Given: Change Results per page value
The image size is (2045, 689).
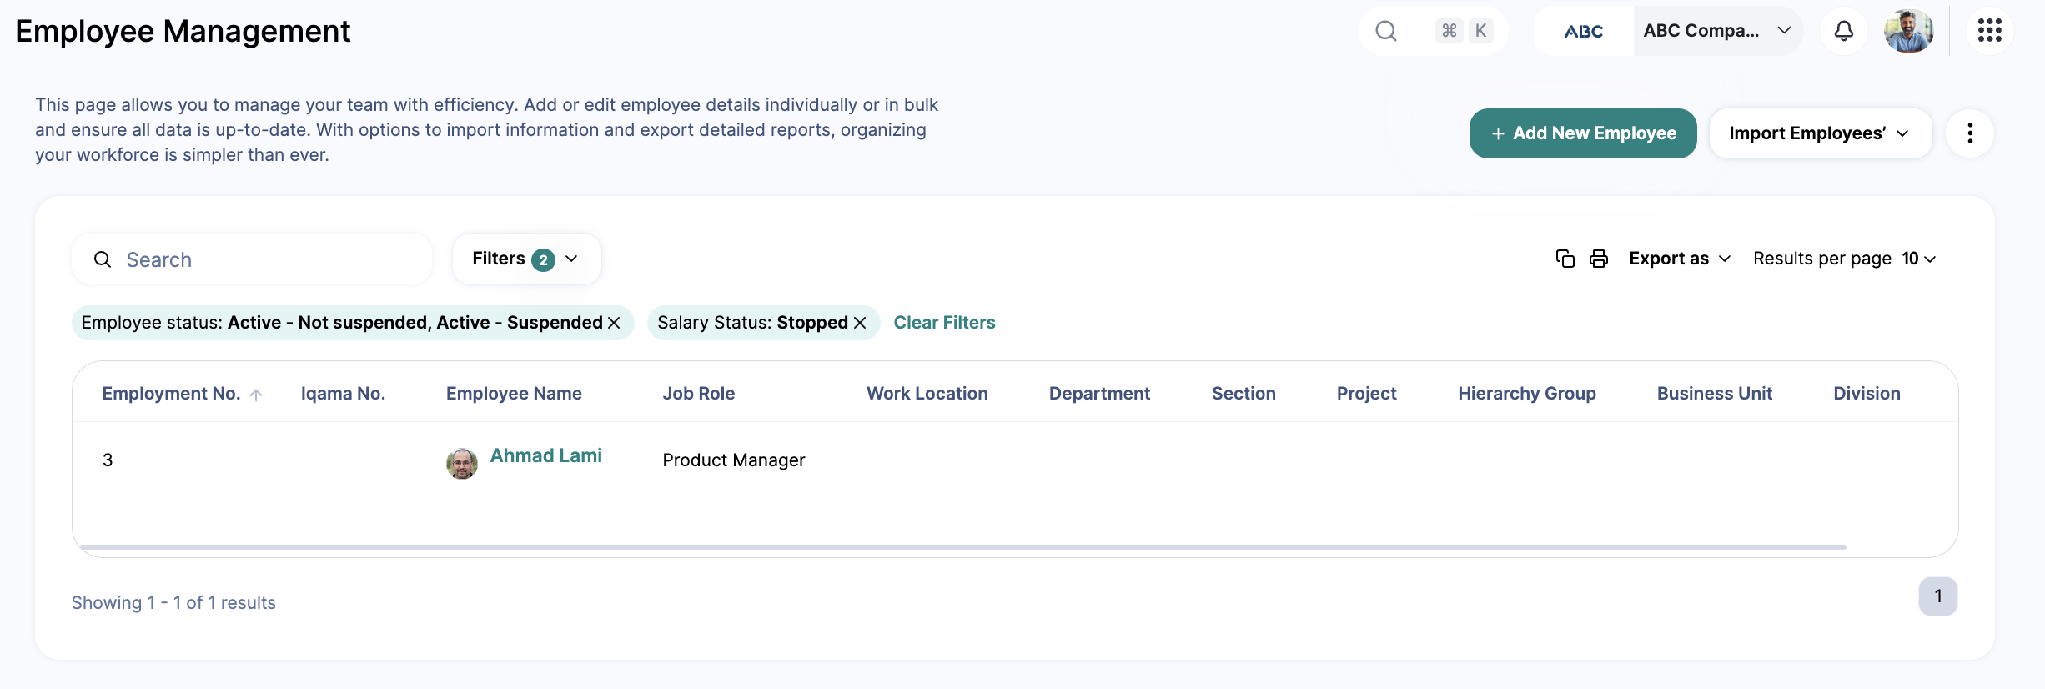Looking at the screenshot, I should click(1918, 258).
